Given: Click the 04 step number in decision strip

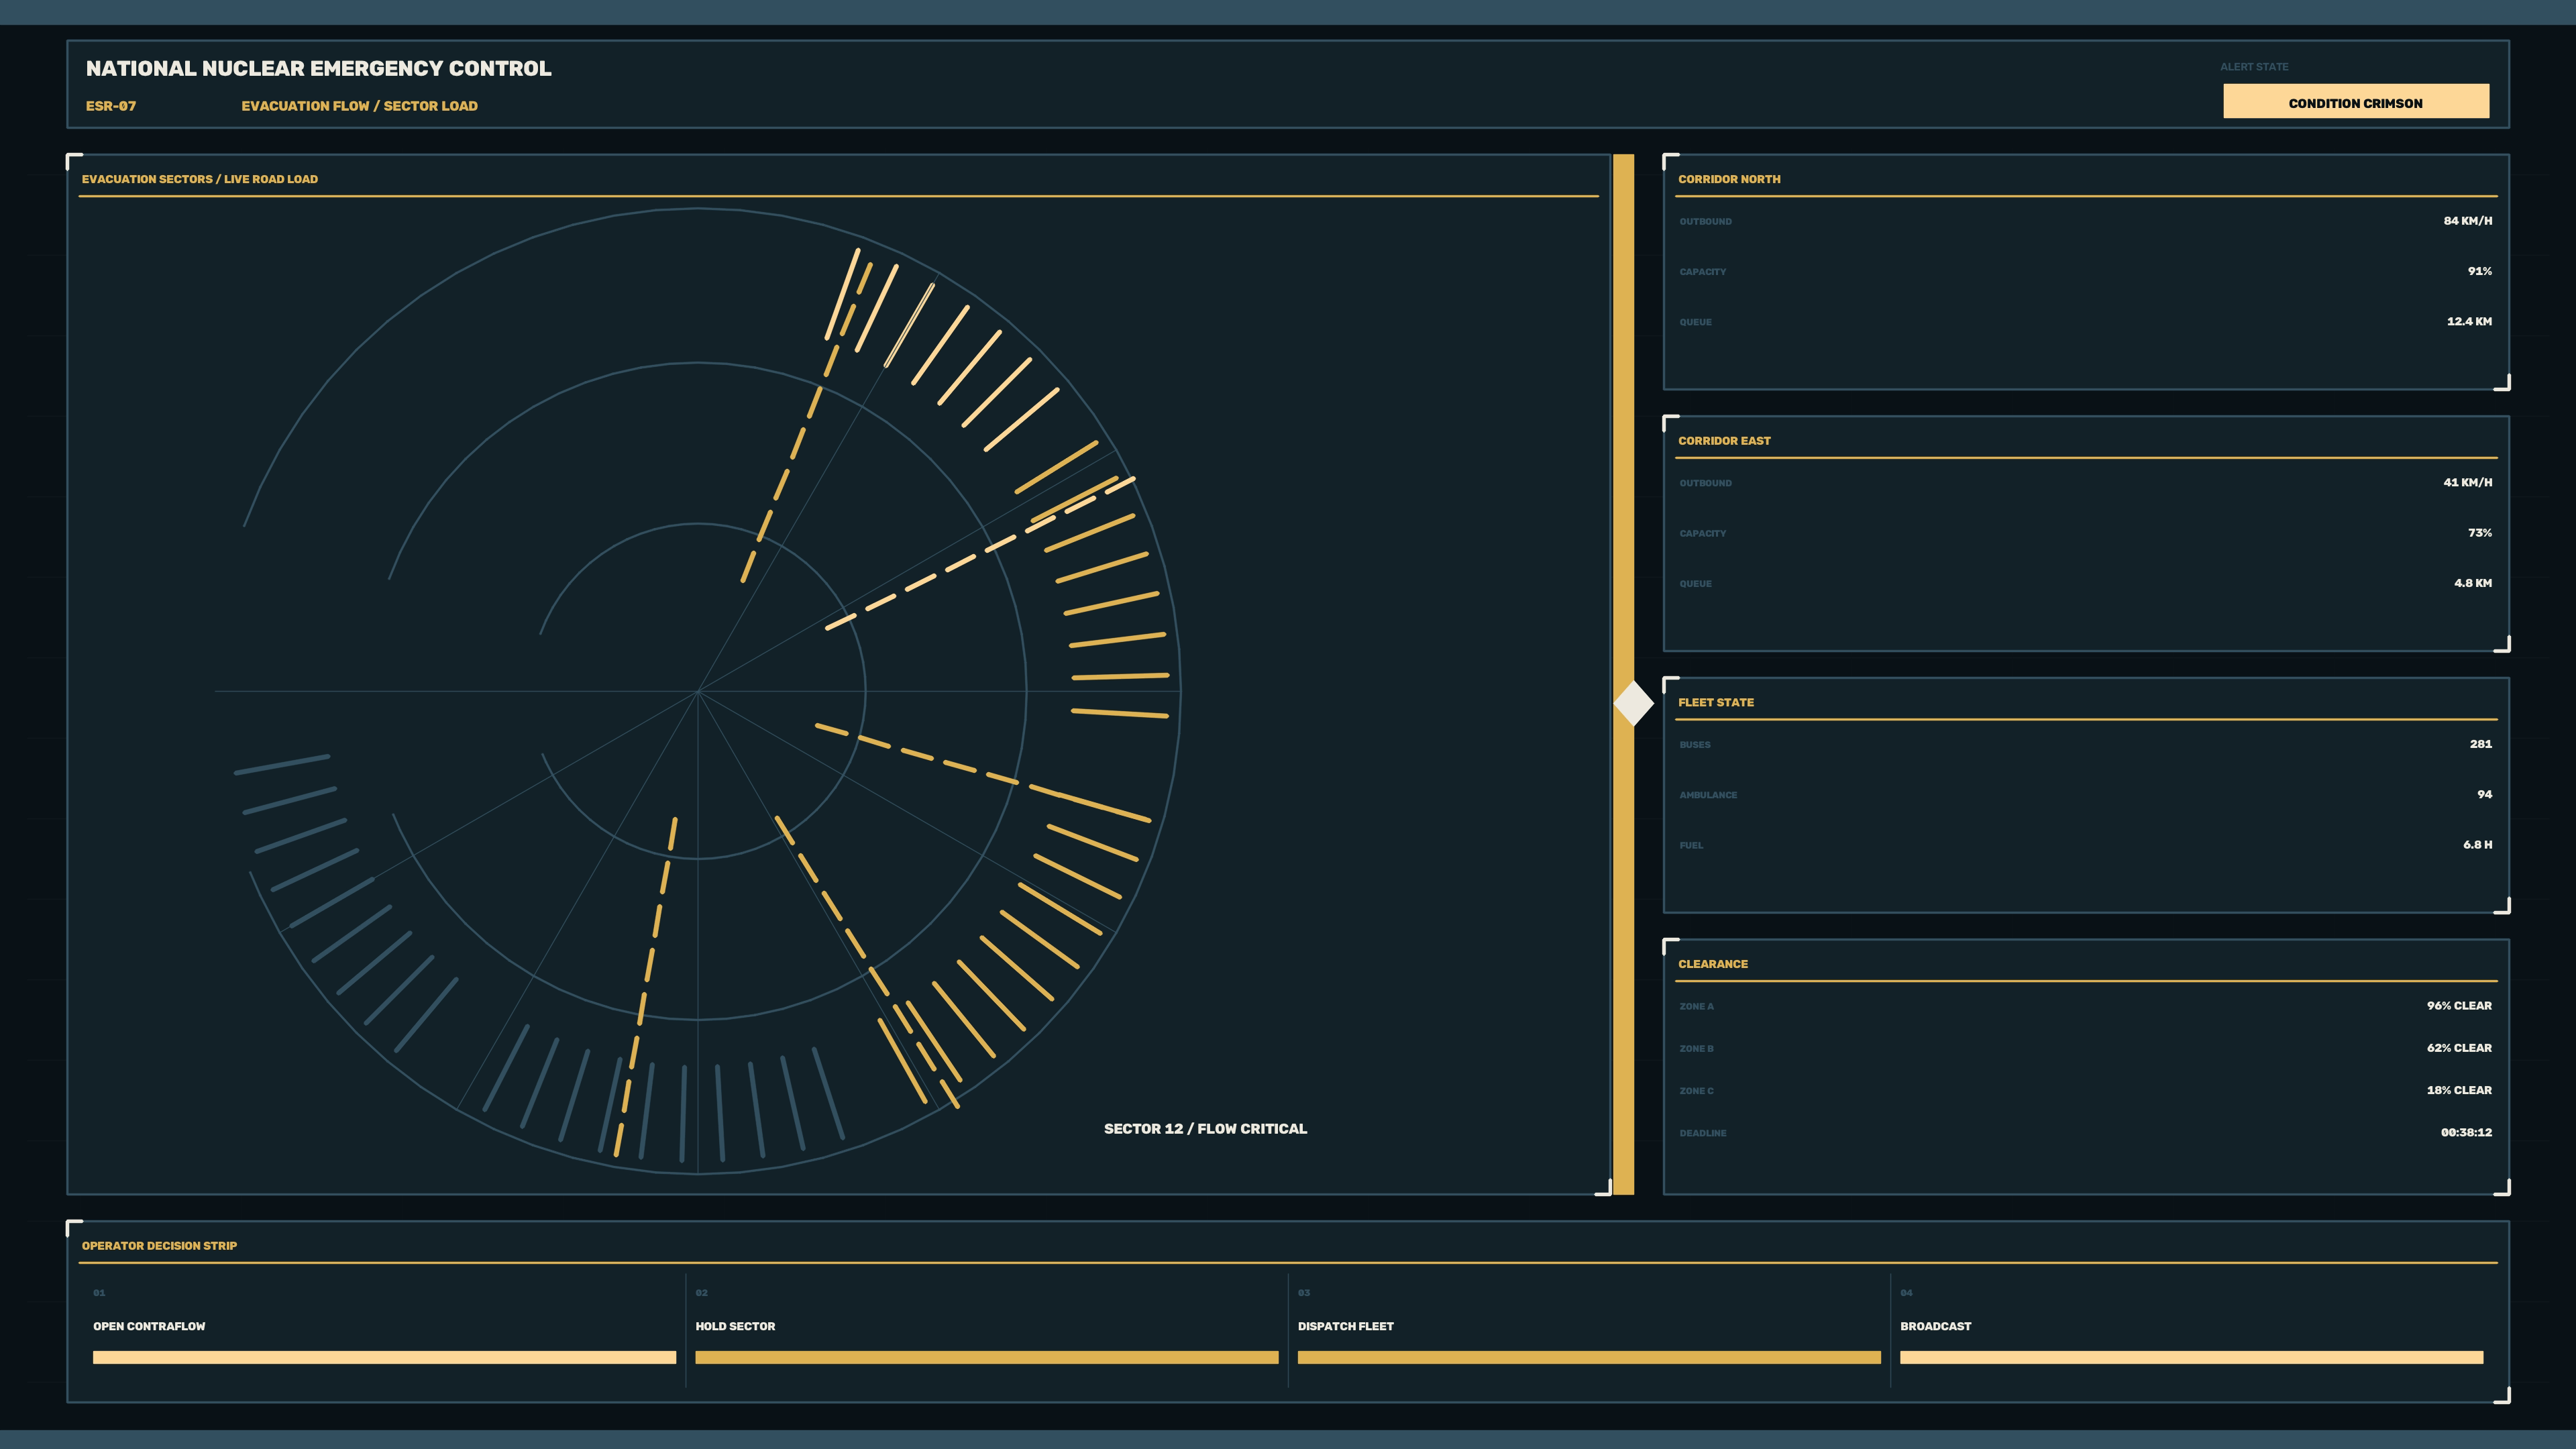Looking at the screenshot, I should (1906, 1293).
